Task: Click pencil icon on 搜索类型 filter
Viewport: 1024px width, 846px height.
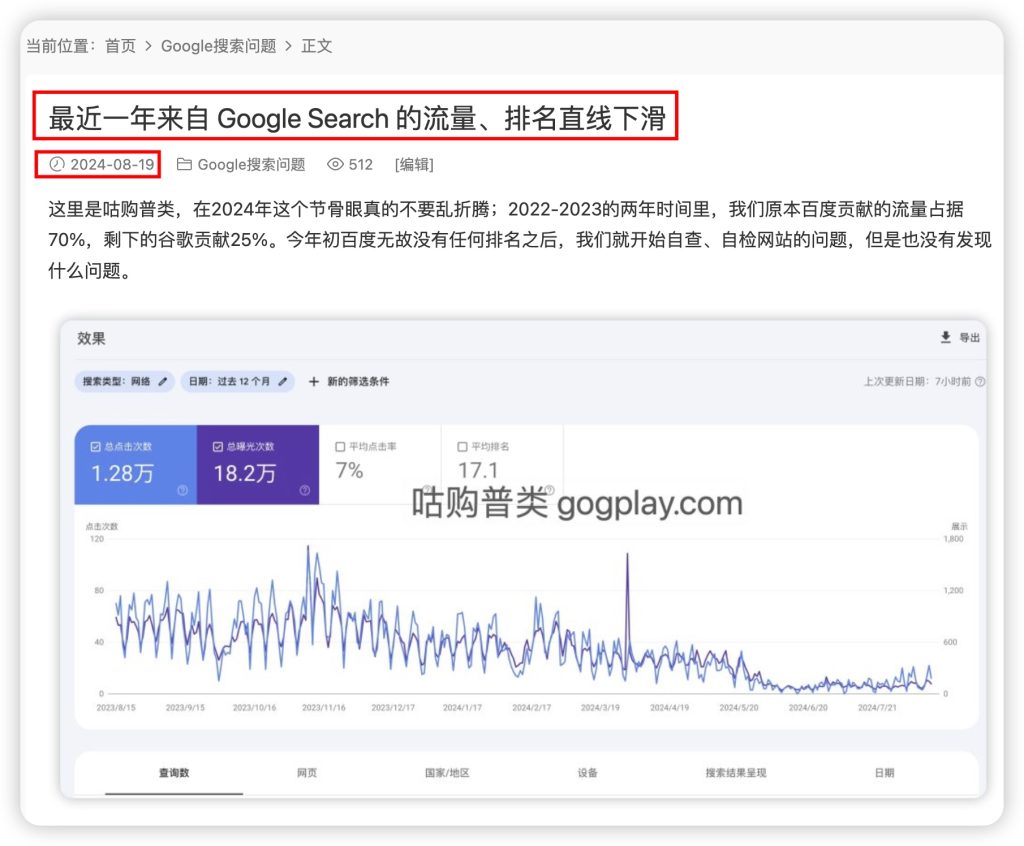Action: (x=163, y=382)
